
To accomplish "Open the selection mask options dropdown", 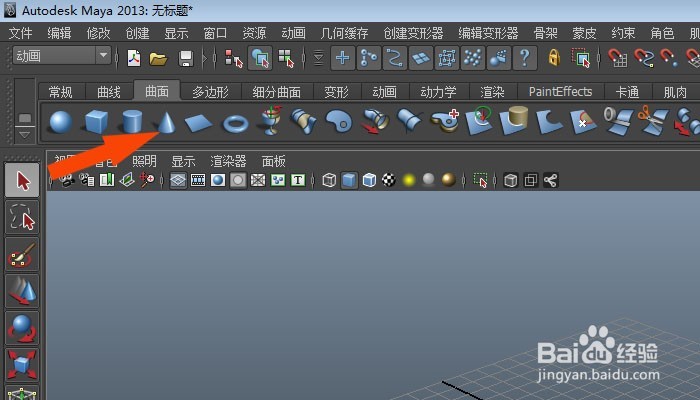I will 318,58.
